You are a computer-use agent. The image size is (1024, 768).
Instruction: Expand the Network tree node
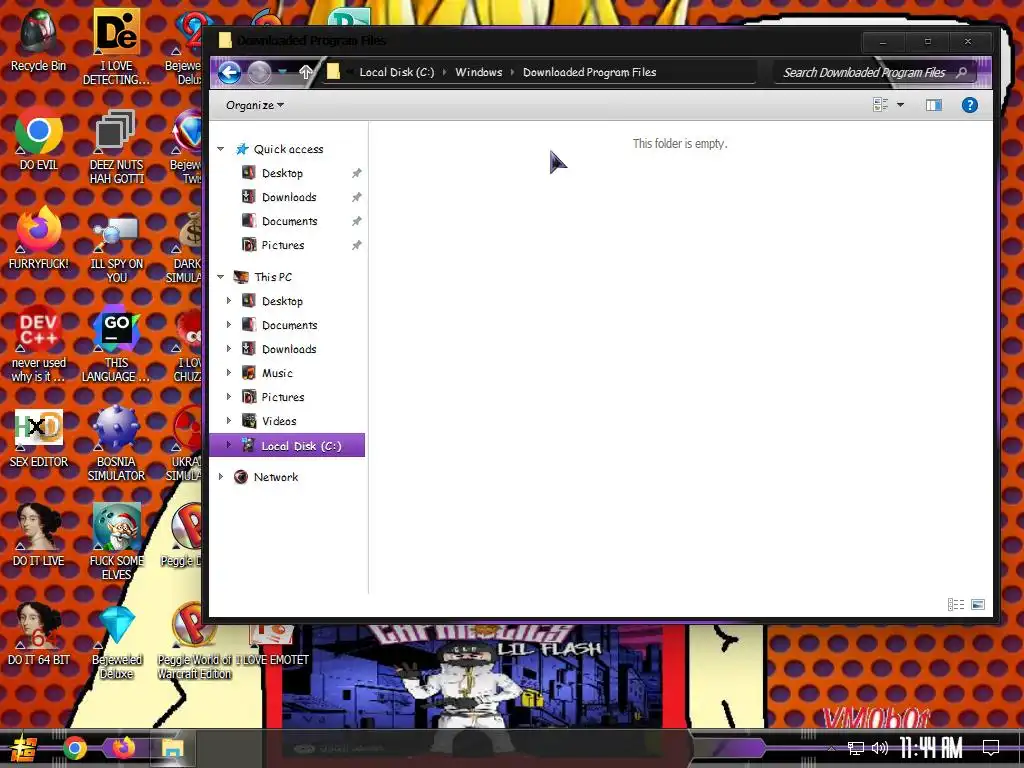click(x=221, y=477)
